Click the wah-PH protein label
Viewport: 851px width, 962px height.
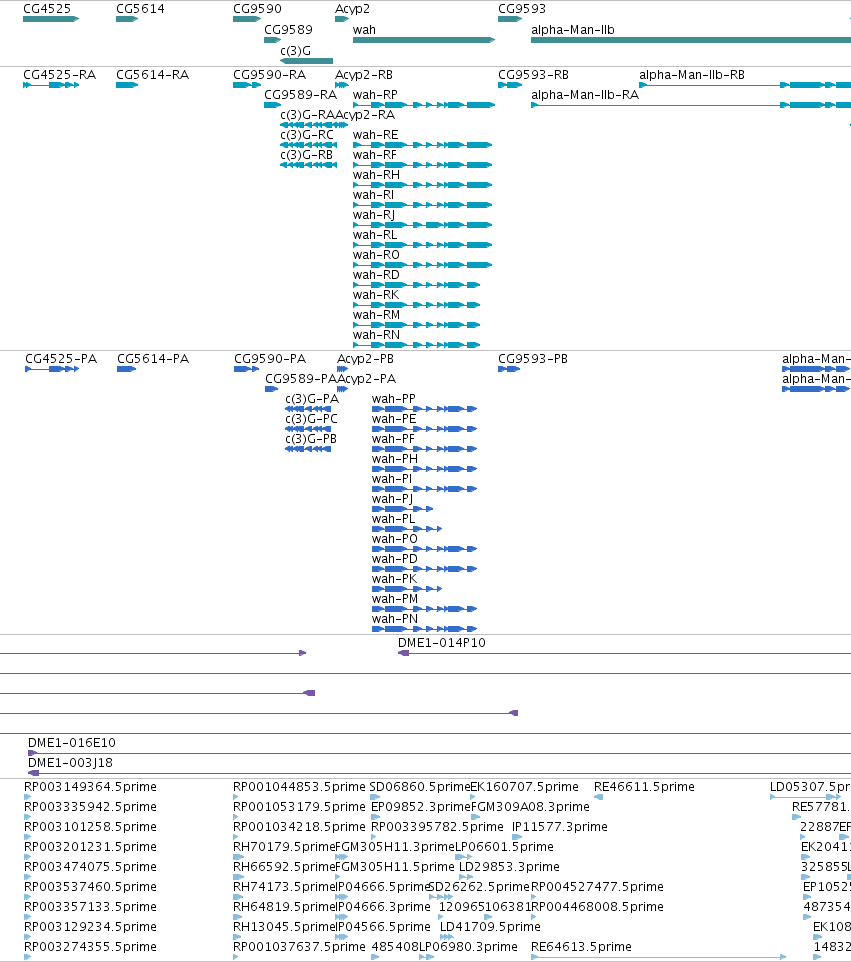click(395, 459)
